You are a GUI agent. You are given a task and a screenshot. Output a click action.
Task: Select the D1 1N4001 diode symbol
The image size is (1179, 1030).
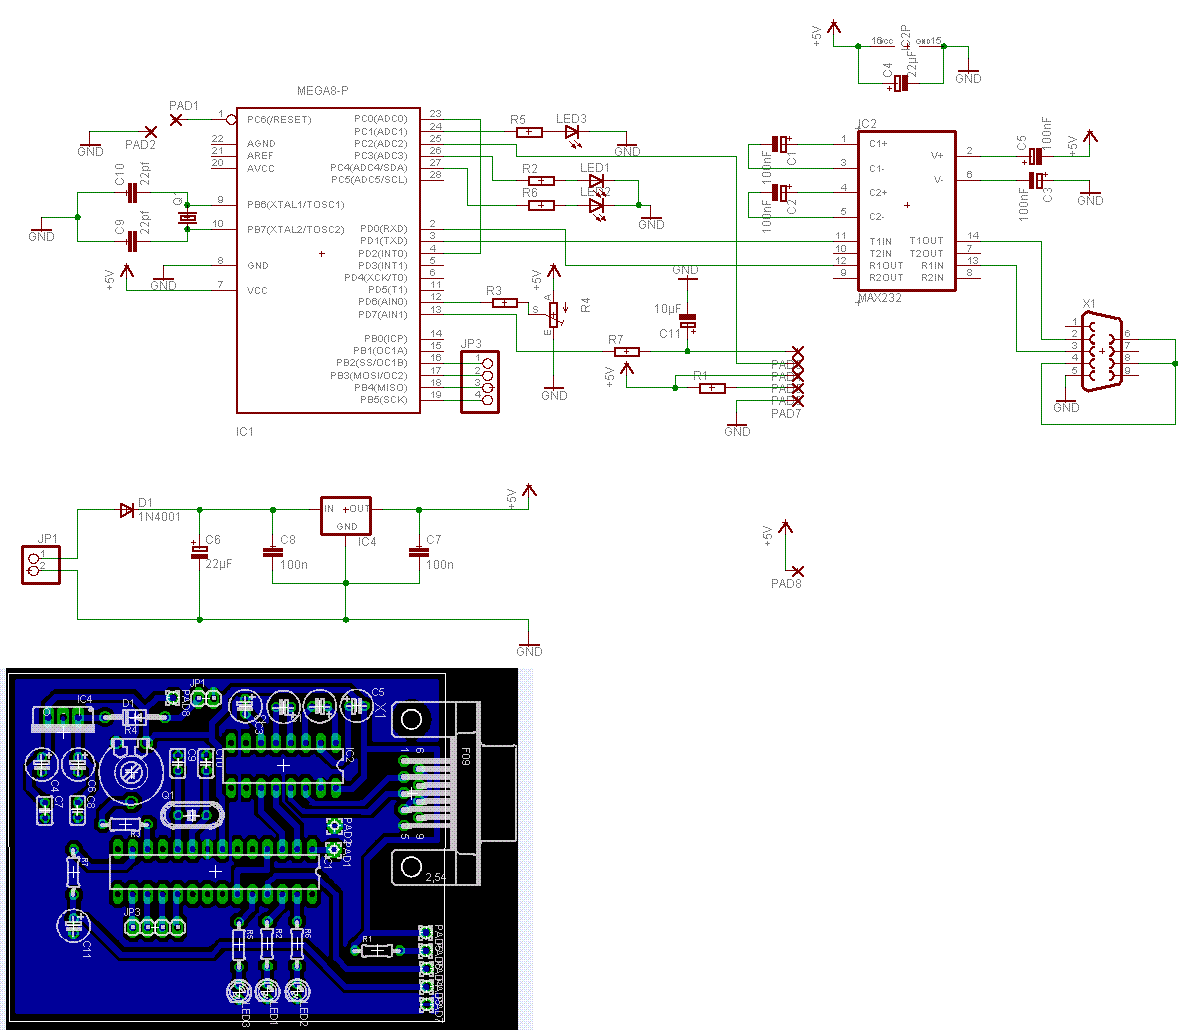pos(127,510)
